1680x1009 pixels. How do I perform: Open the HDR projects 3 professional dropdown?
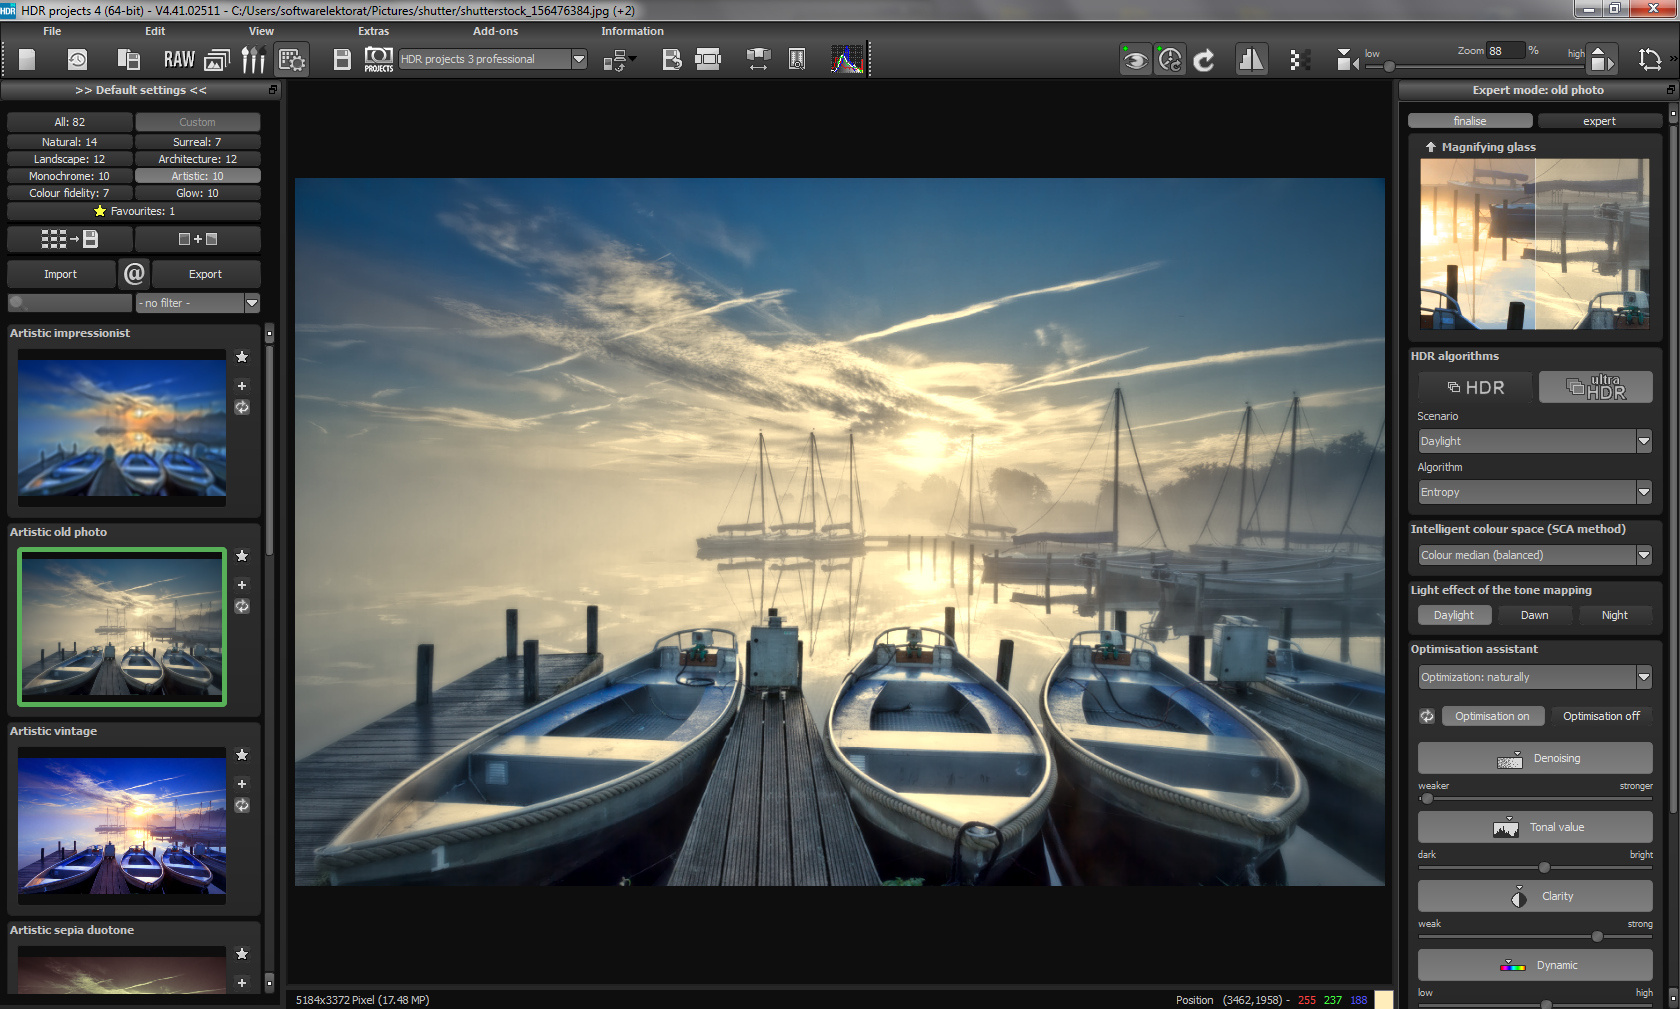pos(493,59)
